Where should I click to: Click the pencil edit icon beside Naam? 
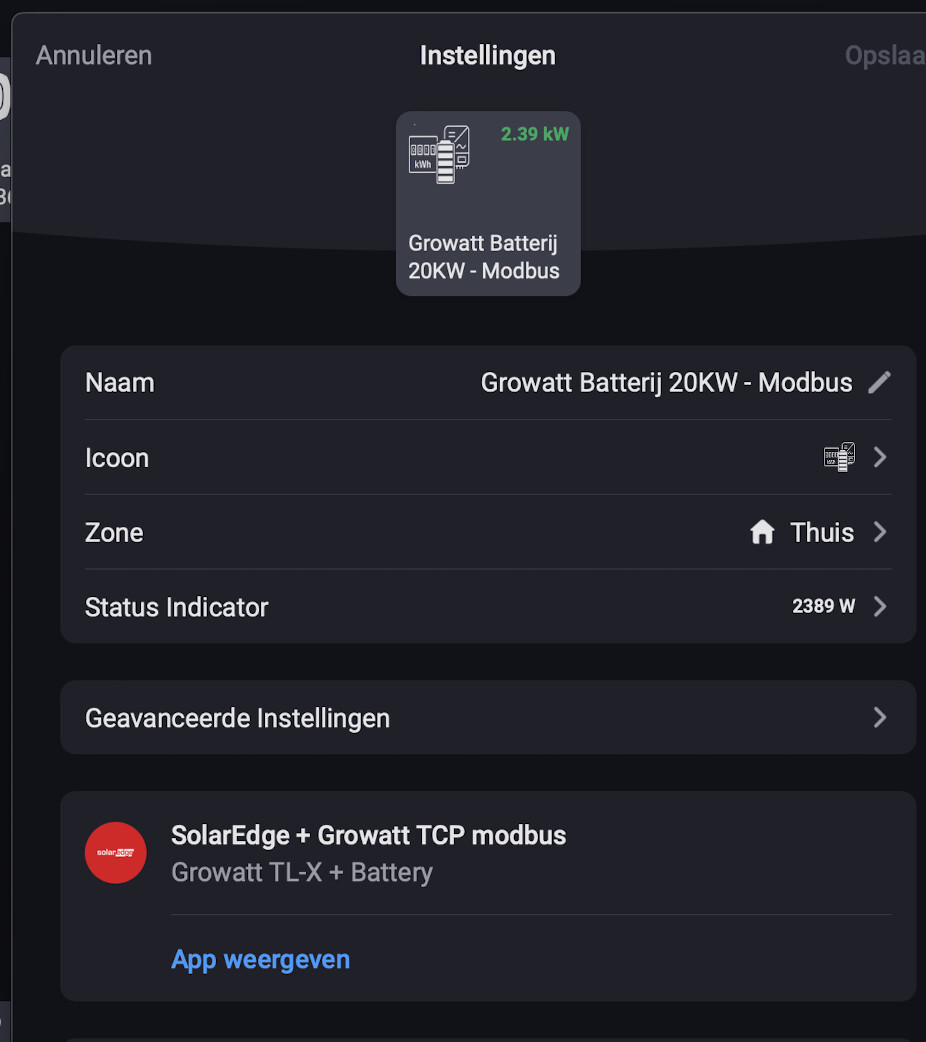pos(879,382)
